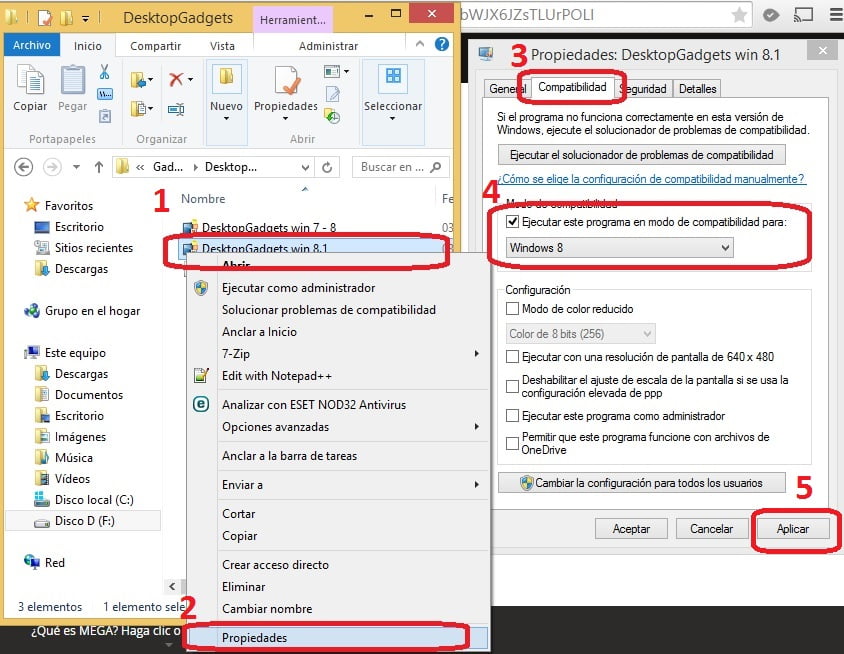
Task: Click the Pegar clipboard icon
Action: tap(72, 82)
